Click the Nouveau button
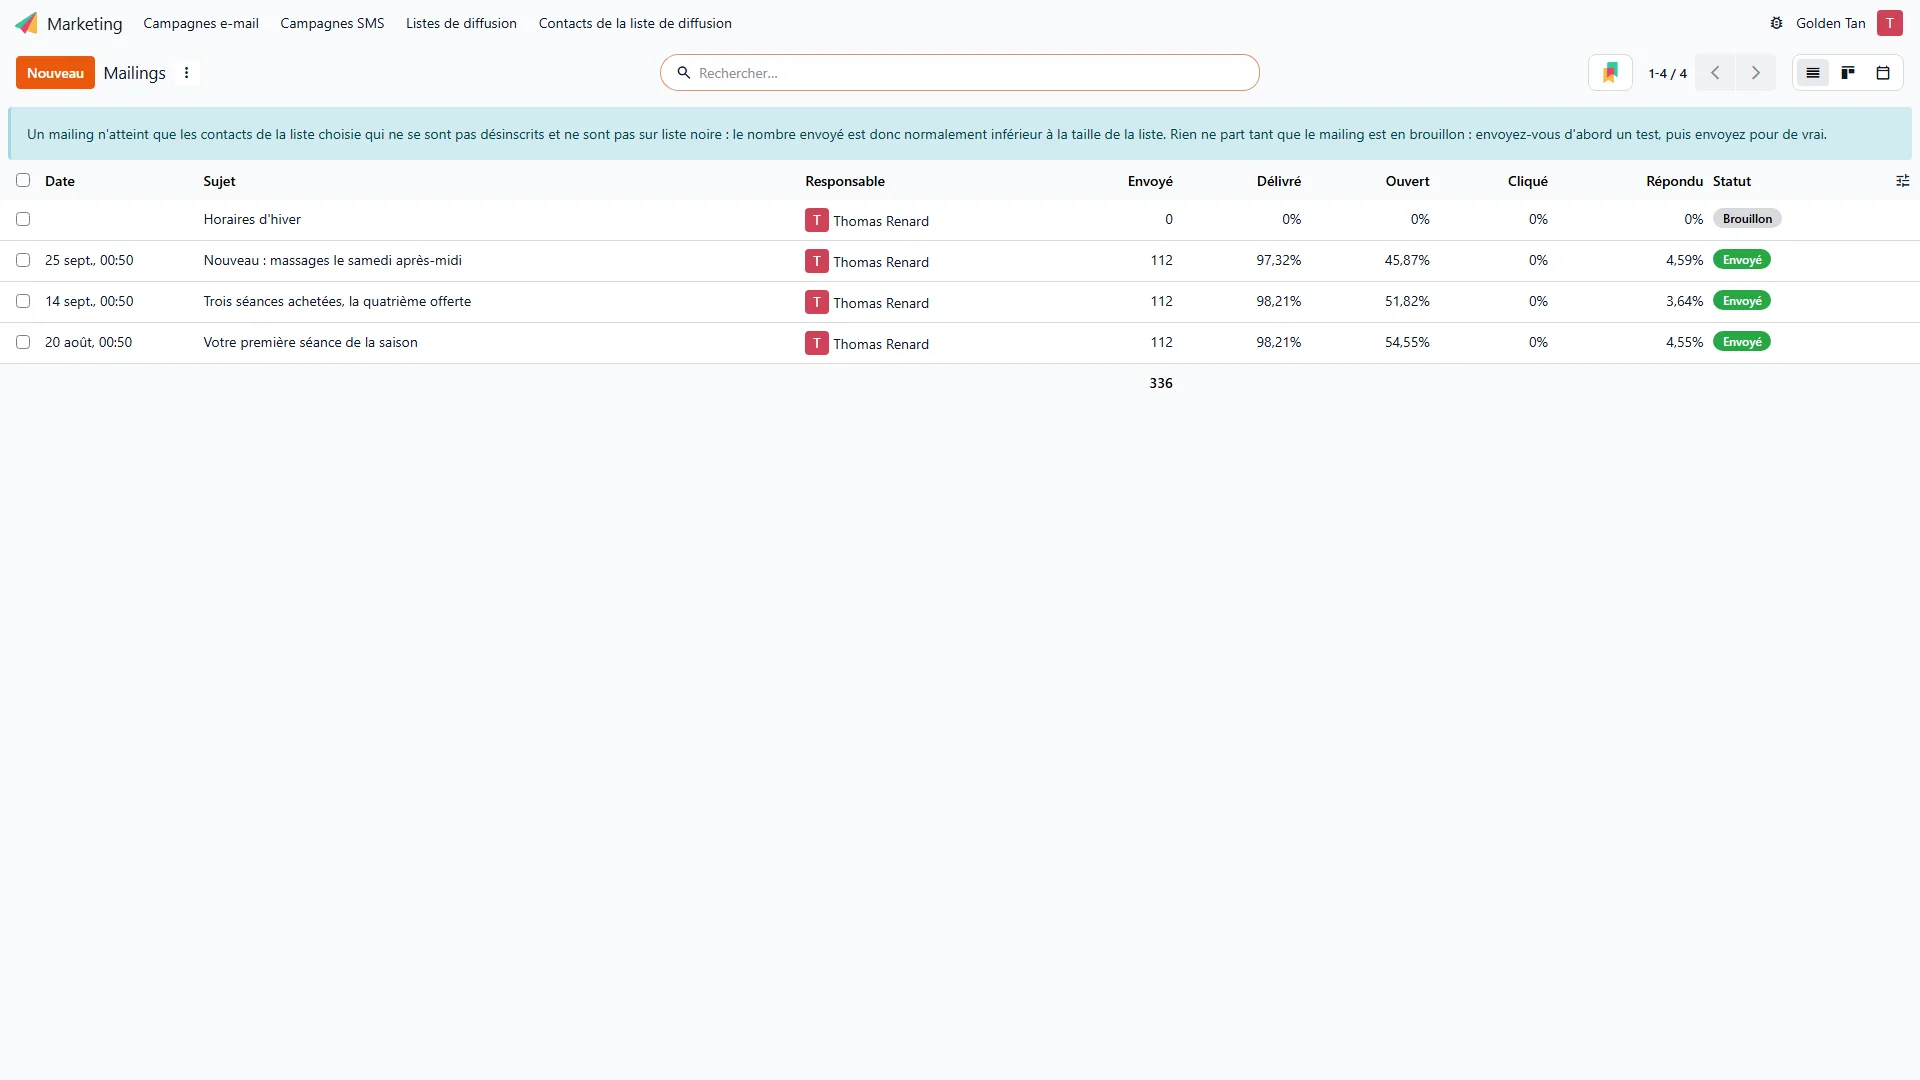Image resolution: width=1920 pixels, height=1080 pixels. [55, 73]
